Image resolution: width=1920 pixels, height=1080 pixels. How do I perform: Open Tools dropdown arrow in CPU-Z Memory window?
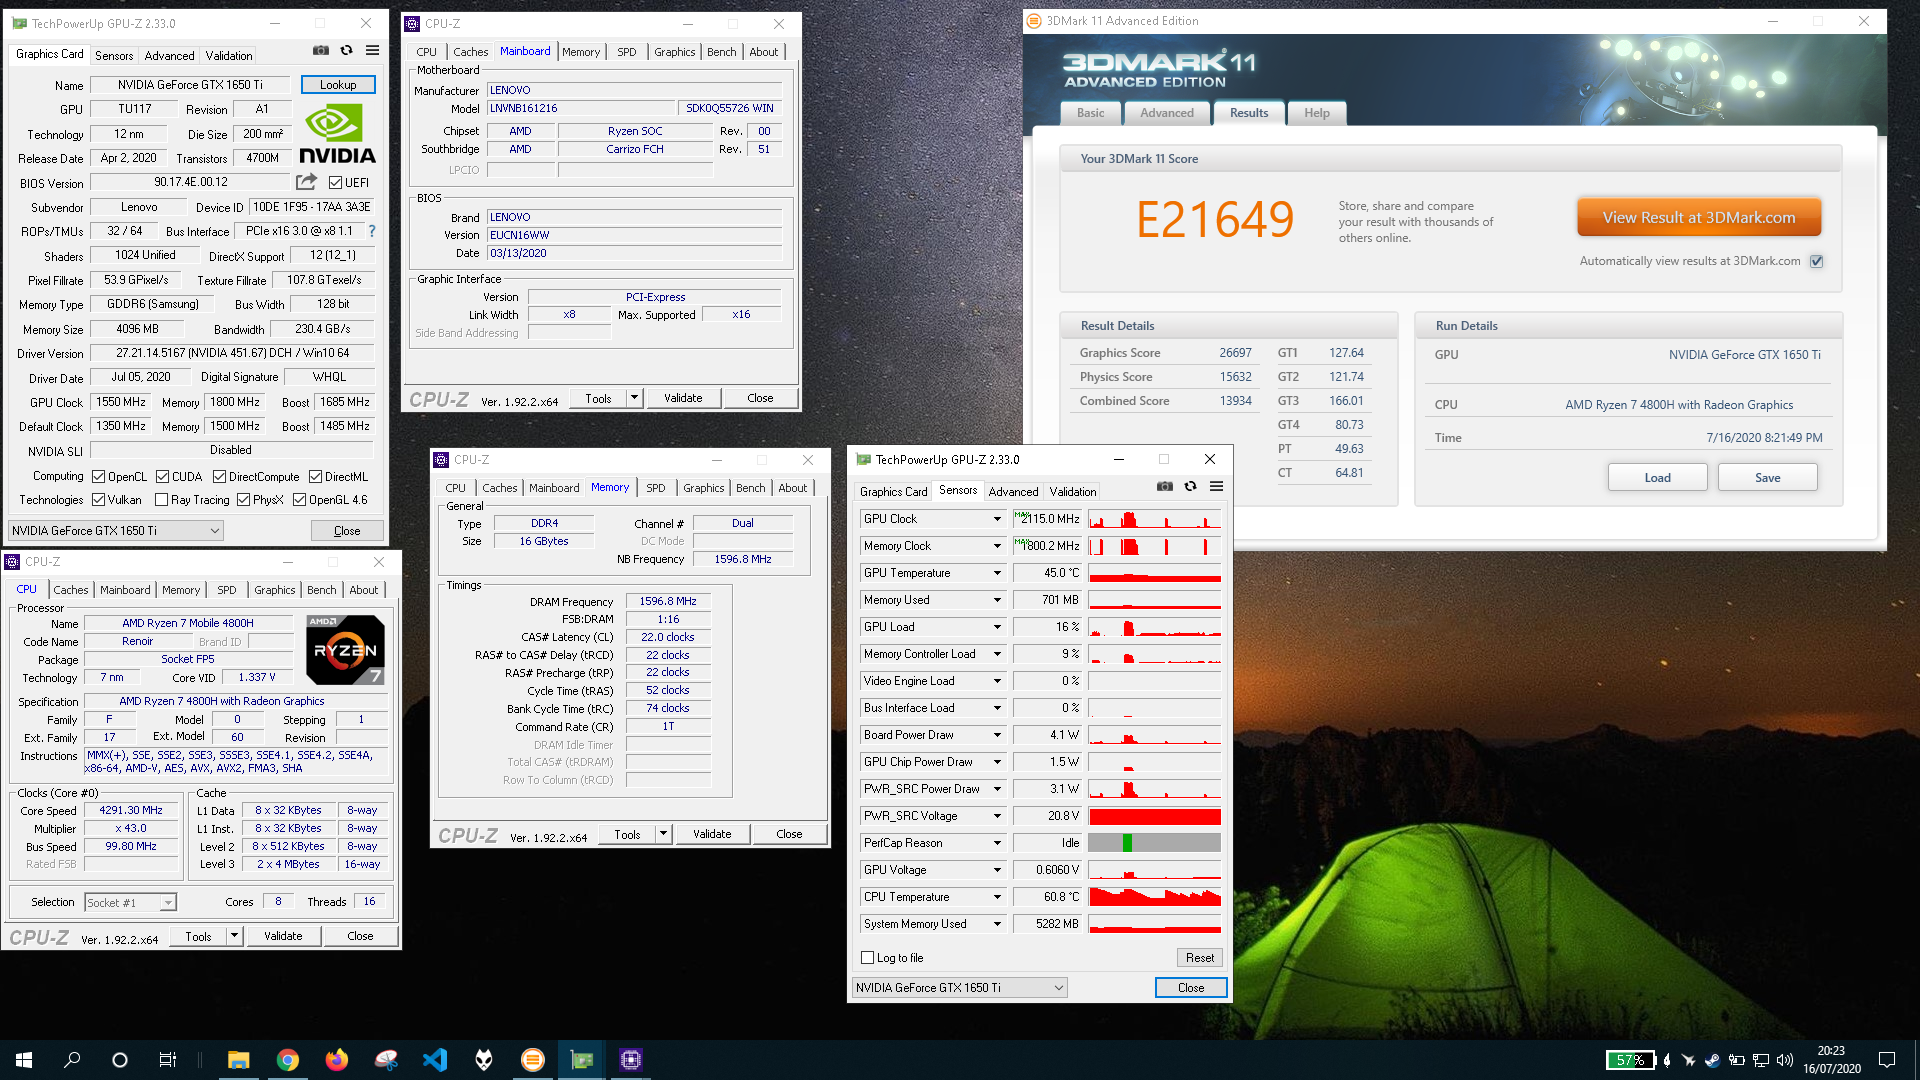[663, 834]
